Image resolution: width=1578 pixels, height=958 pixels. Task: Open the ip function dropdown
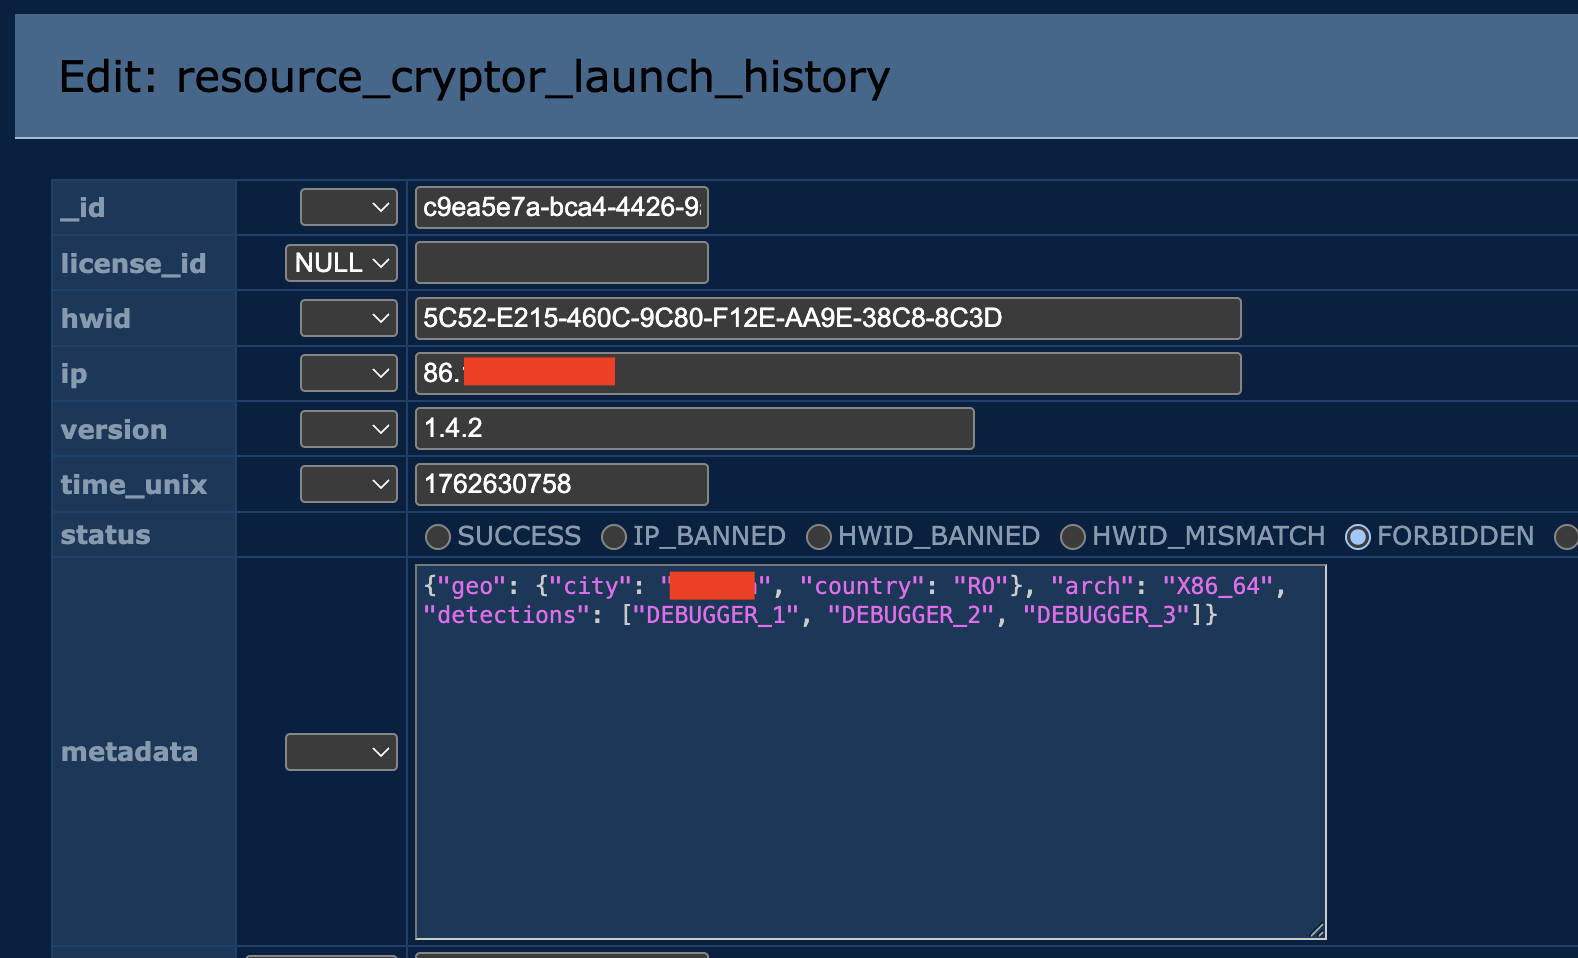click(348, 373)
